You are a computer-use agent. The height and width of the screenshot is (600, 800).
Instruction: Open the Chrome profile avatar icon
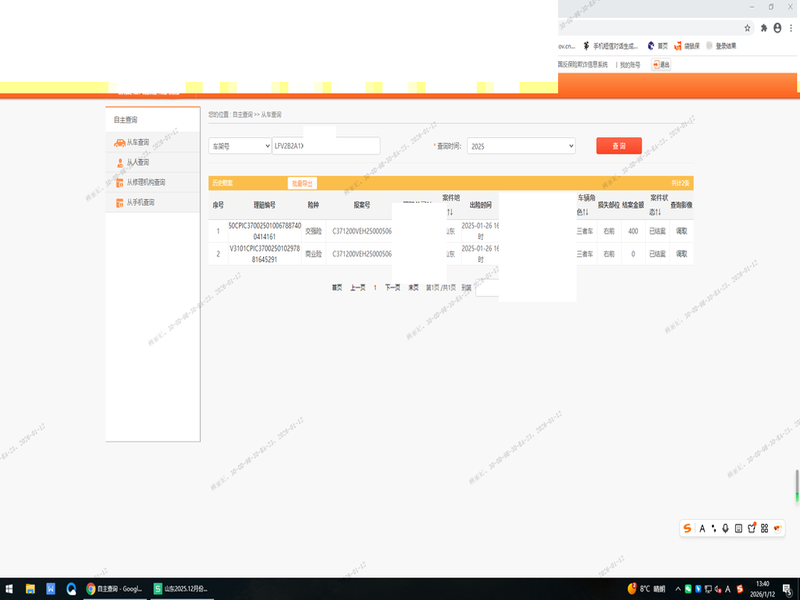click(776, 27)
